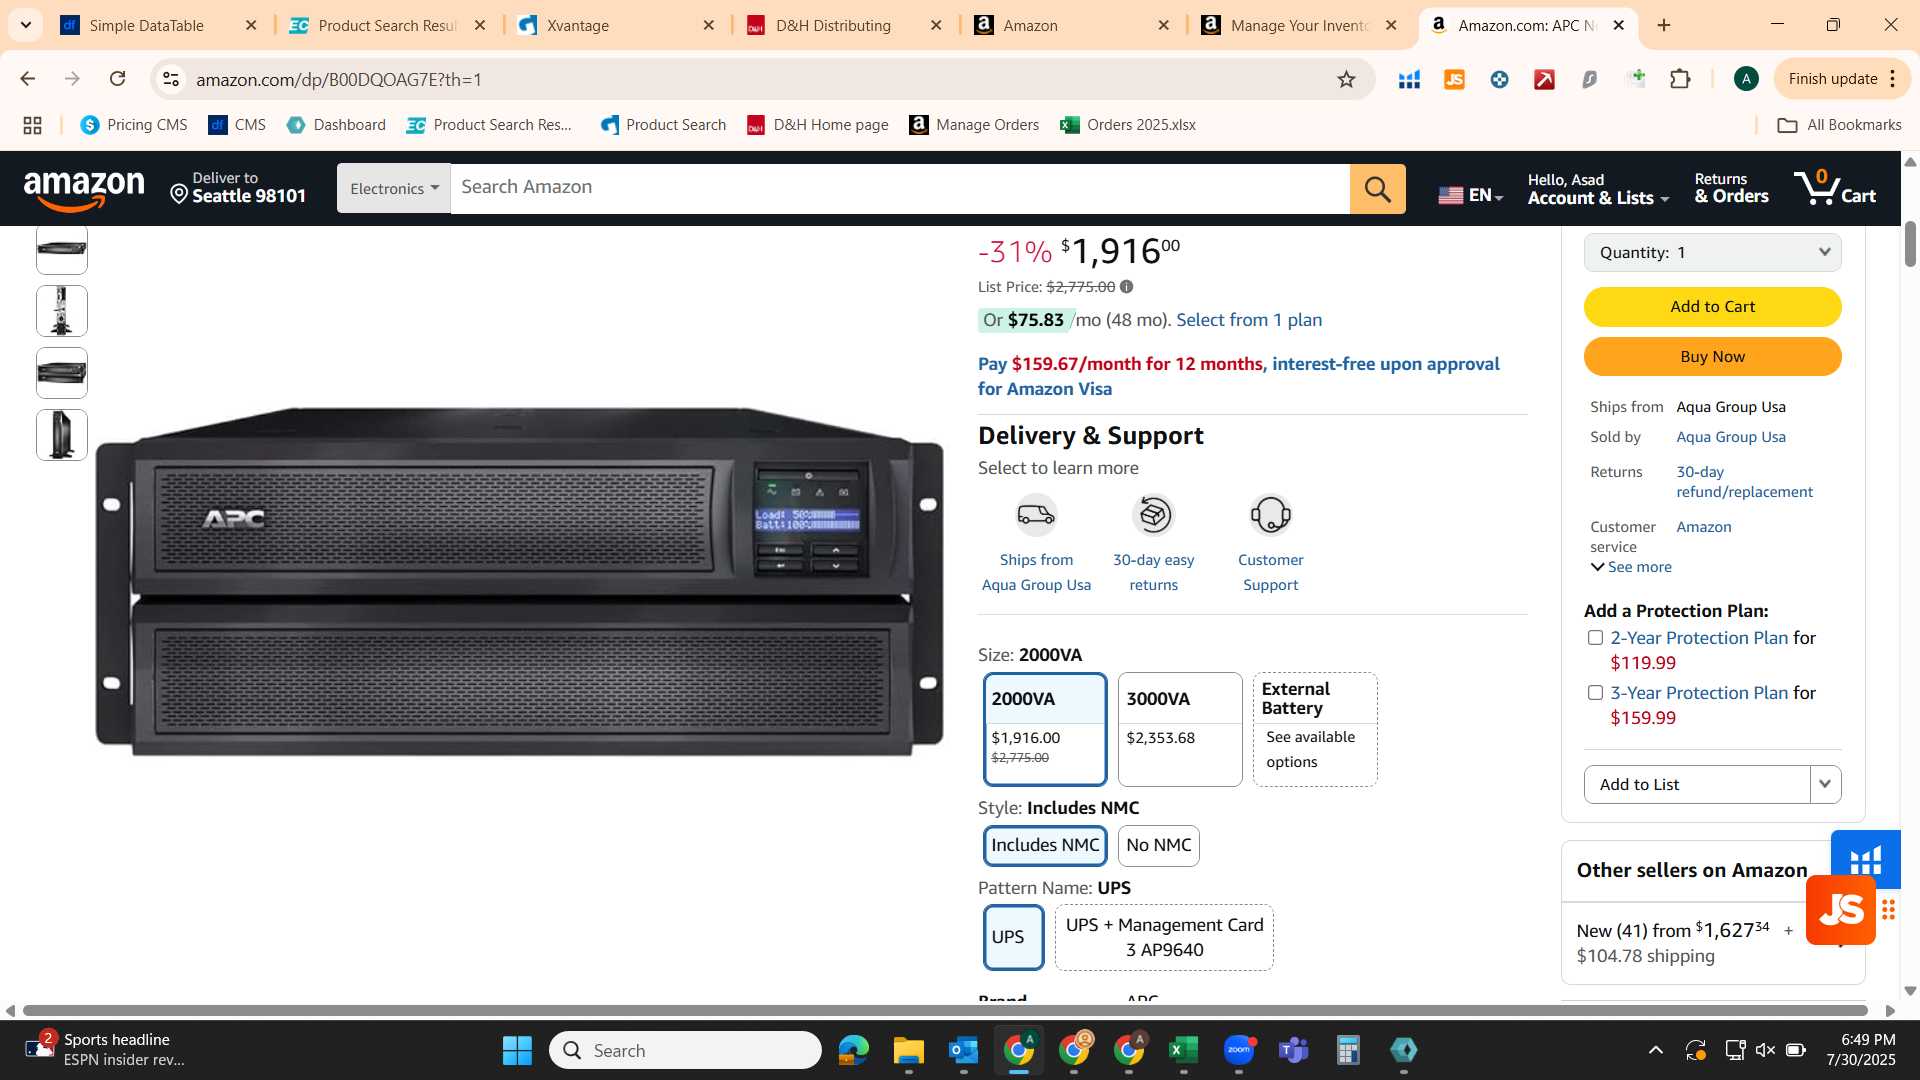Open the 30-day refund/replacement link

[x=1744, y=482]
